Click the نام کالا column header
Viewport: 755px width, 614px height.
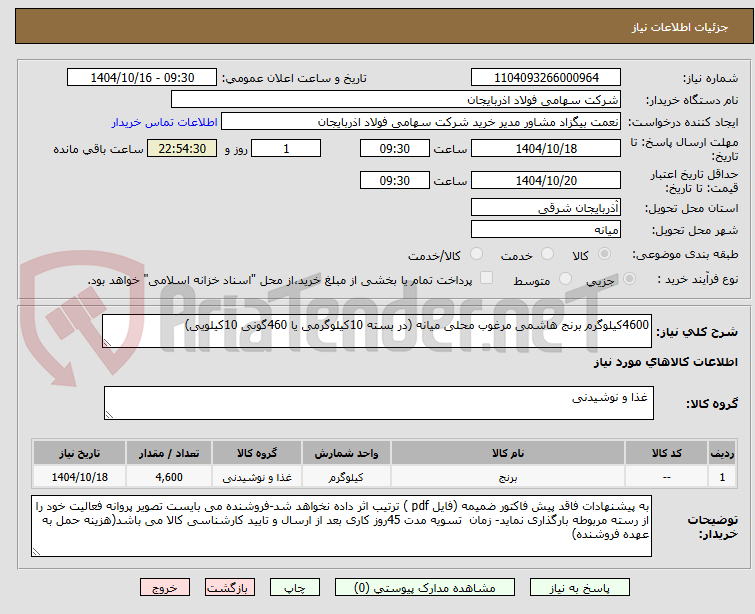(x=508, y=453)
